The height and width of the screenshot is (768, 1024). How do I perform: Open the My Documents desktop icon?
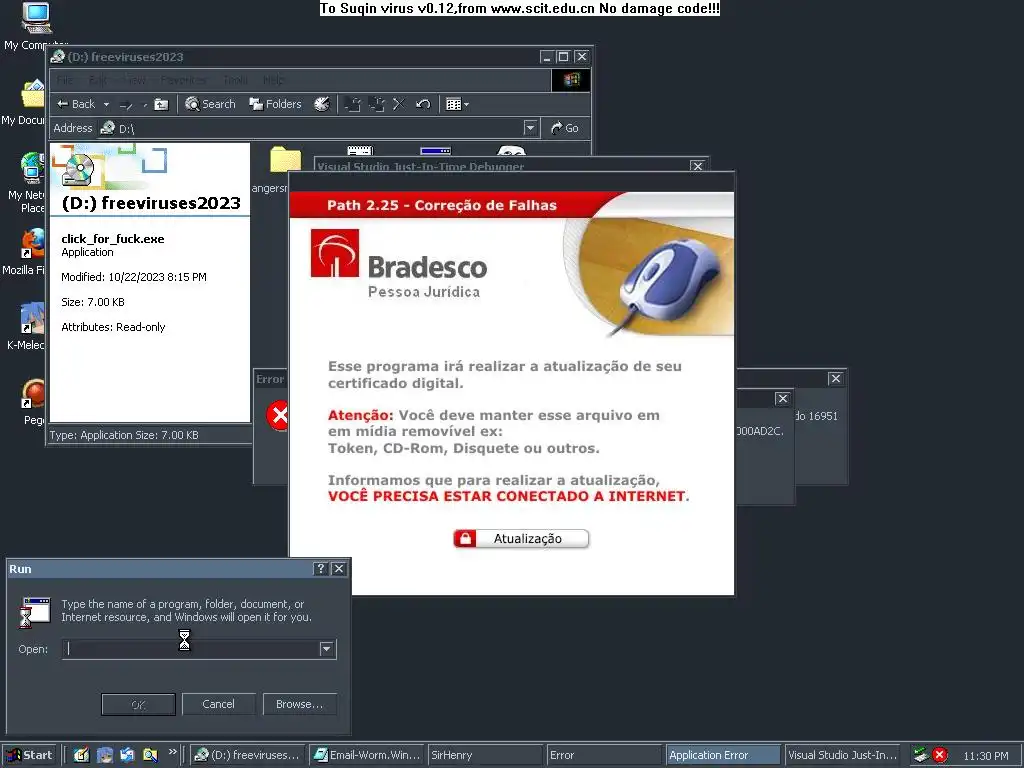tap(33, 95)
